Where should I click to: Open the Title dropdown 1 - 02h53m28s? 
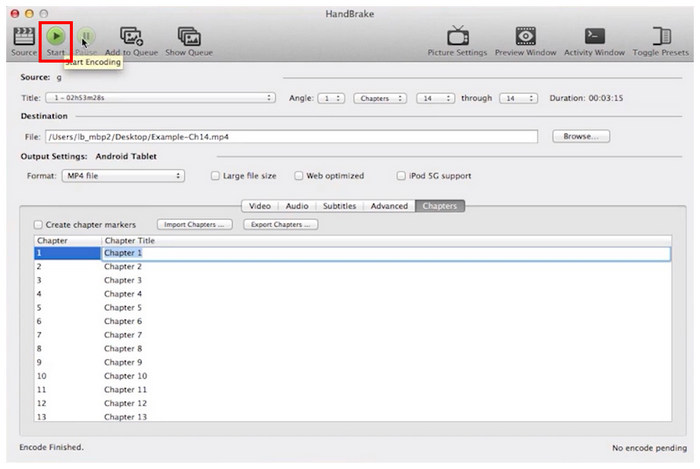160,98
